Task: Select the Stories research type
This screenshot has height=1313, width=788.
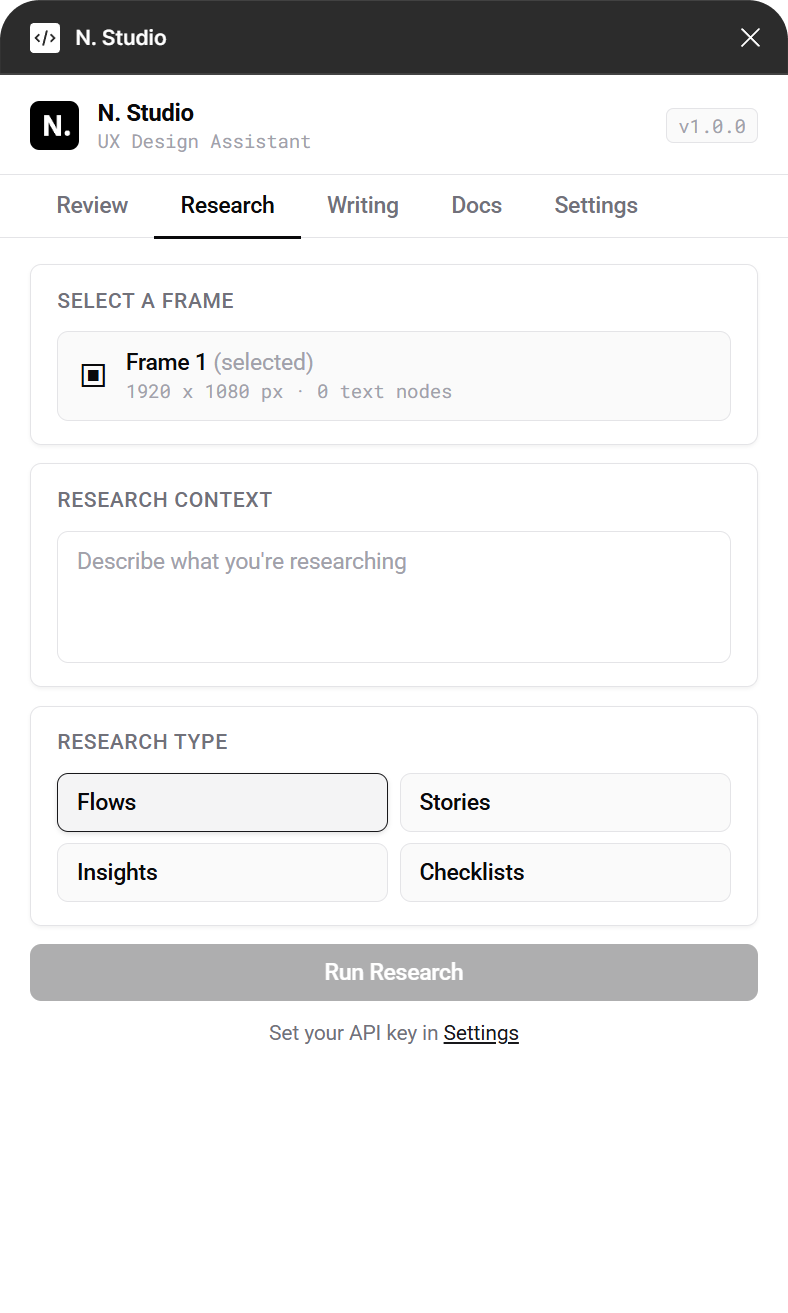Action: (565, 802)
